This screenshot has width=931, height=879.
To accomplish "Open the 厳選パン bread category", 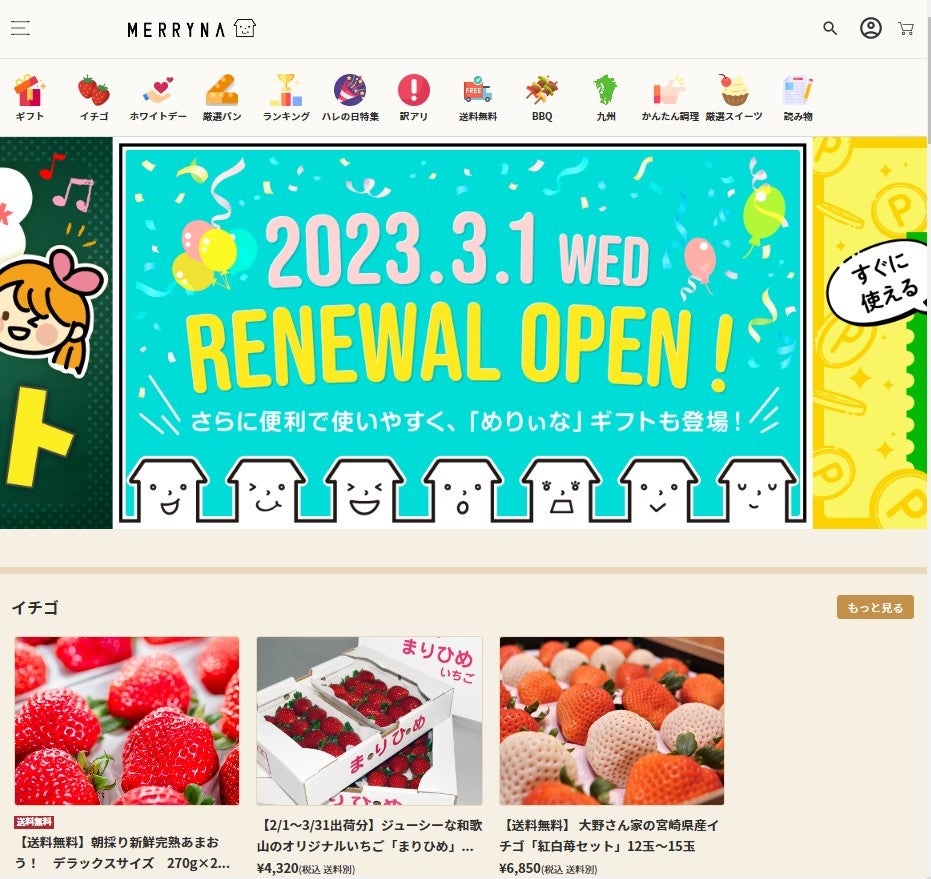I will [221, 98].
